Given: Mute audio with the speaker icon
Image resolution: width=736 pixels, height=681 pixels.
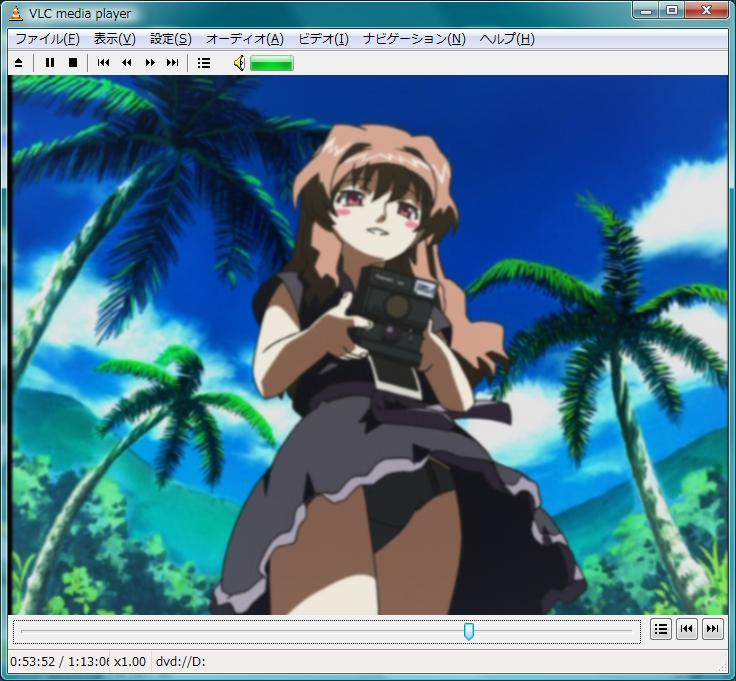Looking at the screenshot, I should 239,63.
